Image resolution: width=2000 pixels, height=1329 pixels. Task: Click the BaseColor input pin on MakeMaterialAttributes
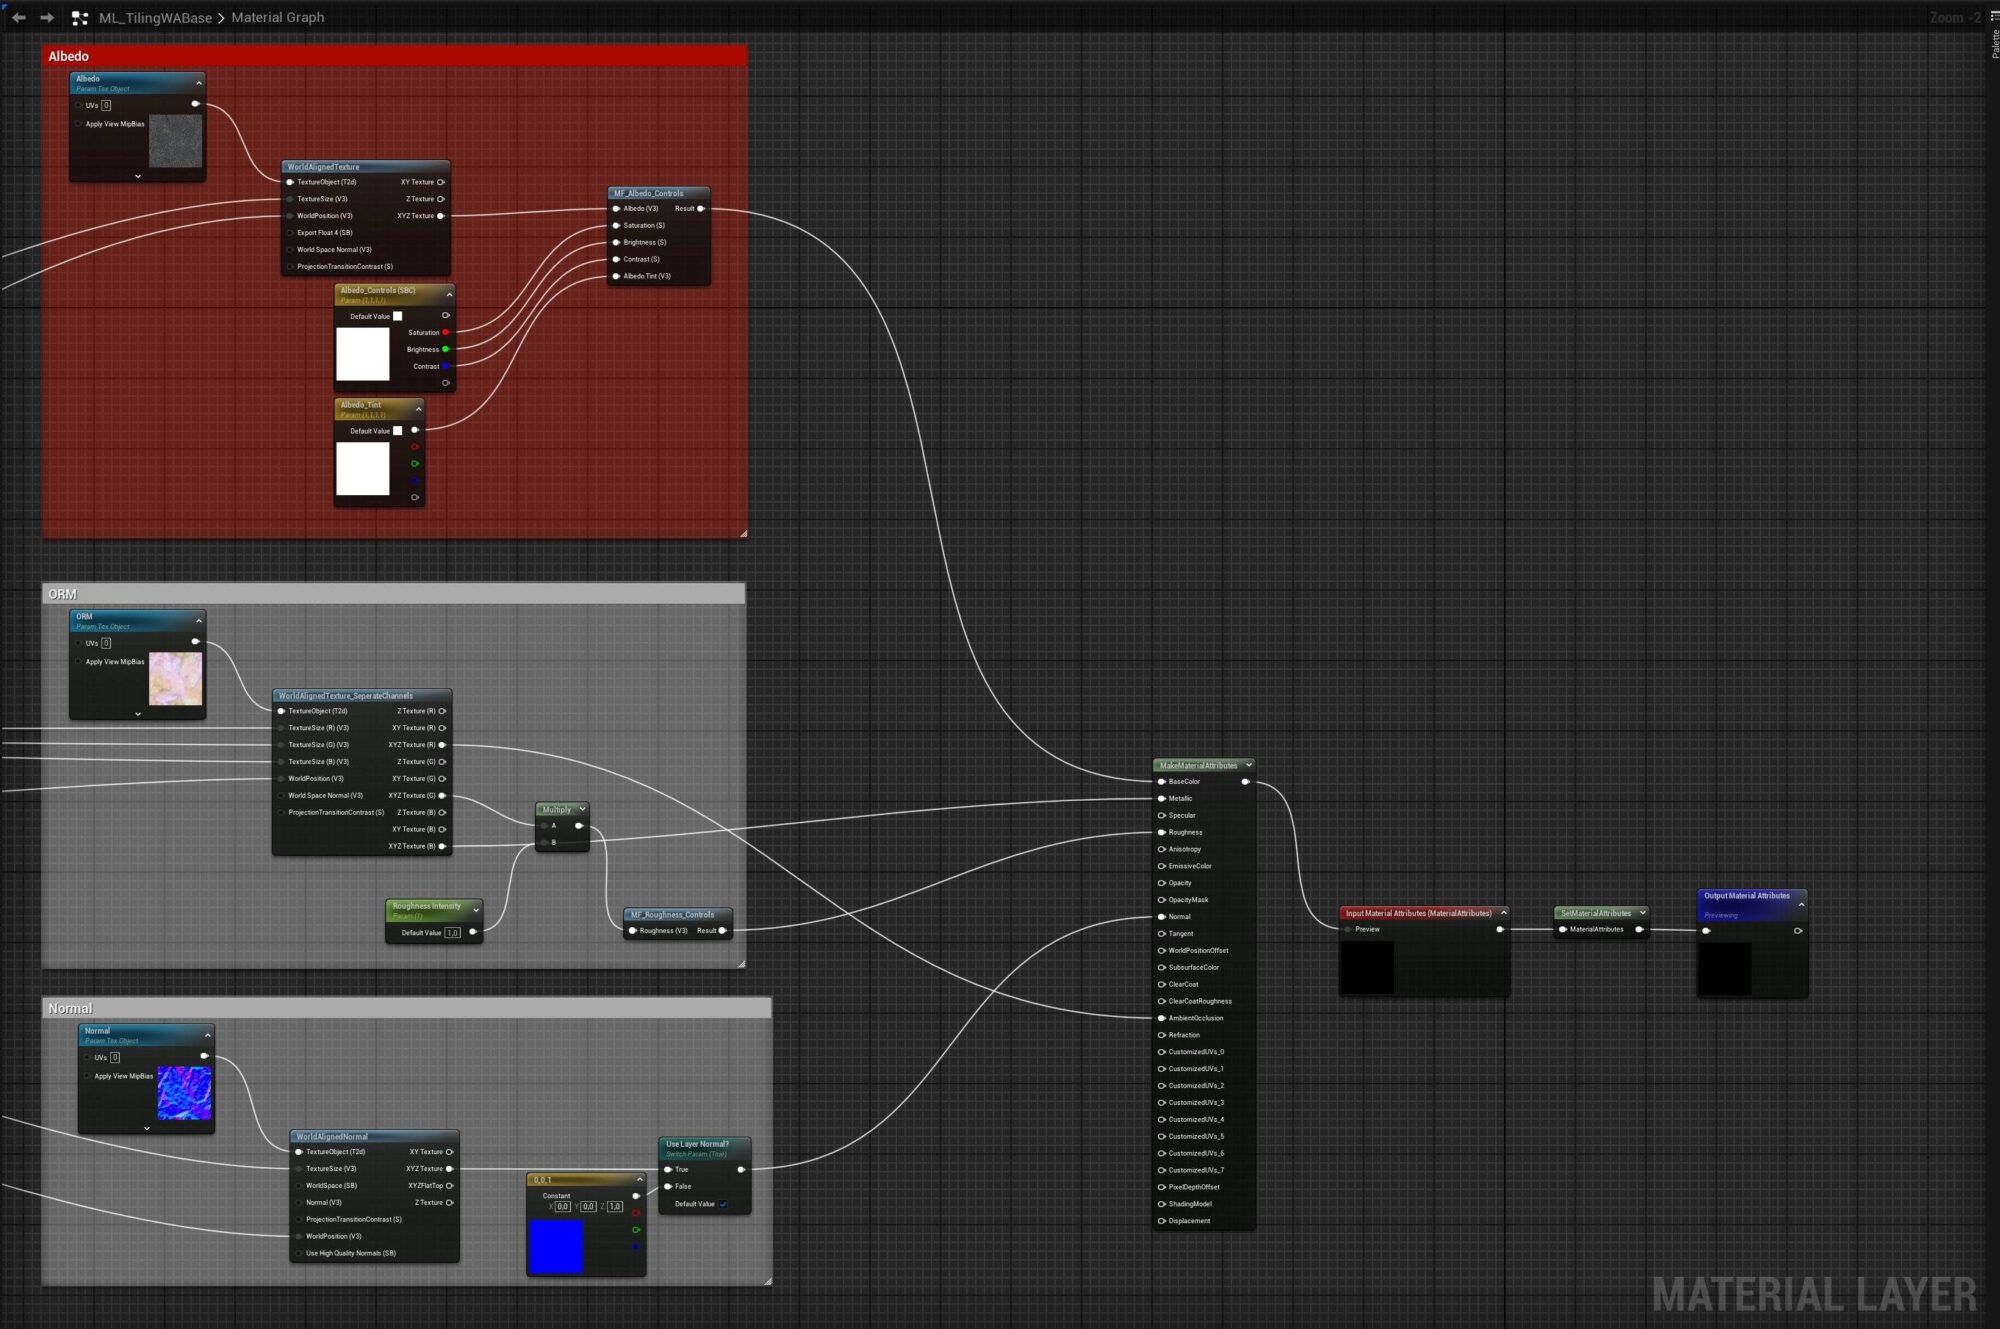tap(1161, 781)
